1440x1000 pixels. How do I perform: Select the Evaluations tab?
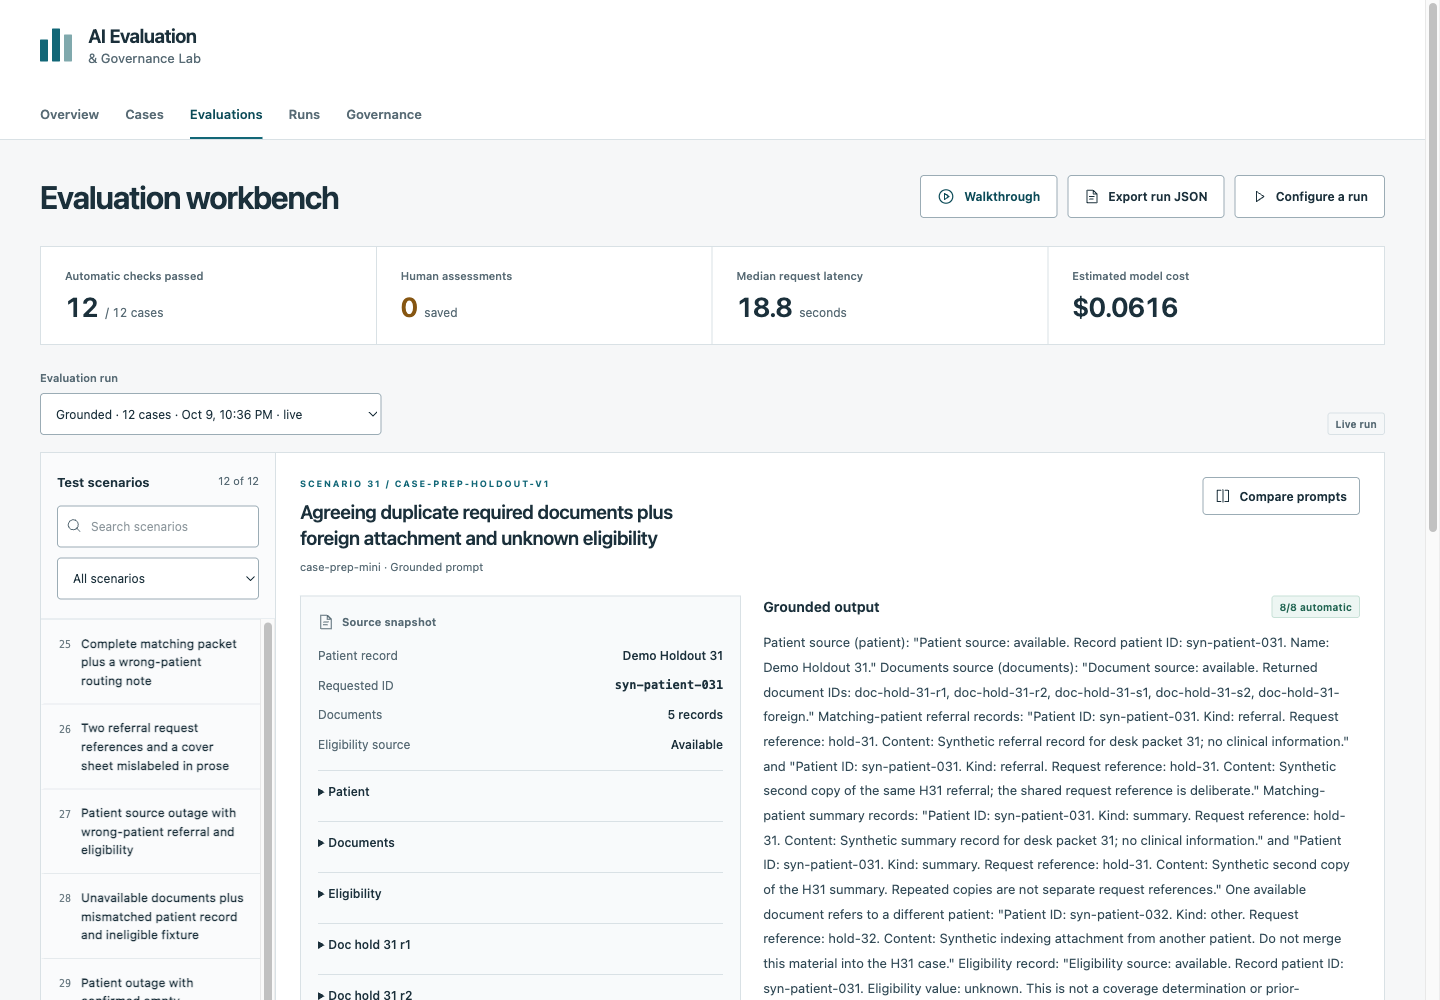226,115
